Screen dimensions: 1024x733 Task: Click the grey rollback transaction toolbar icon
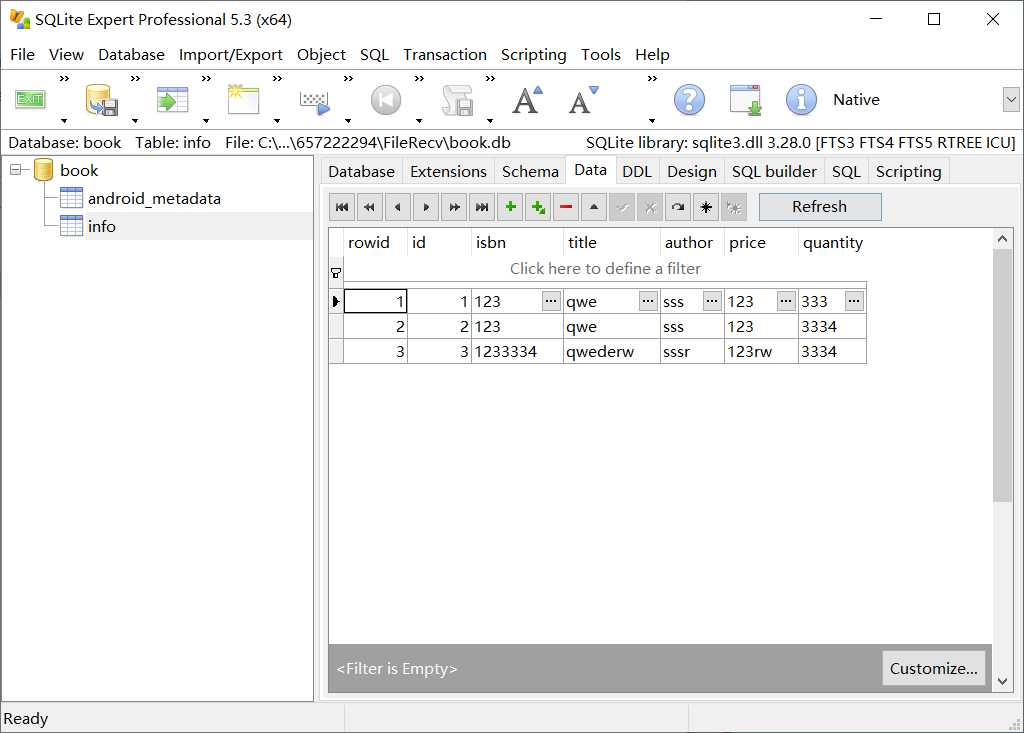(385, 100)
